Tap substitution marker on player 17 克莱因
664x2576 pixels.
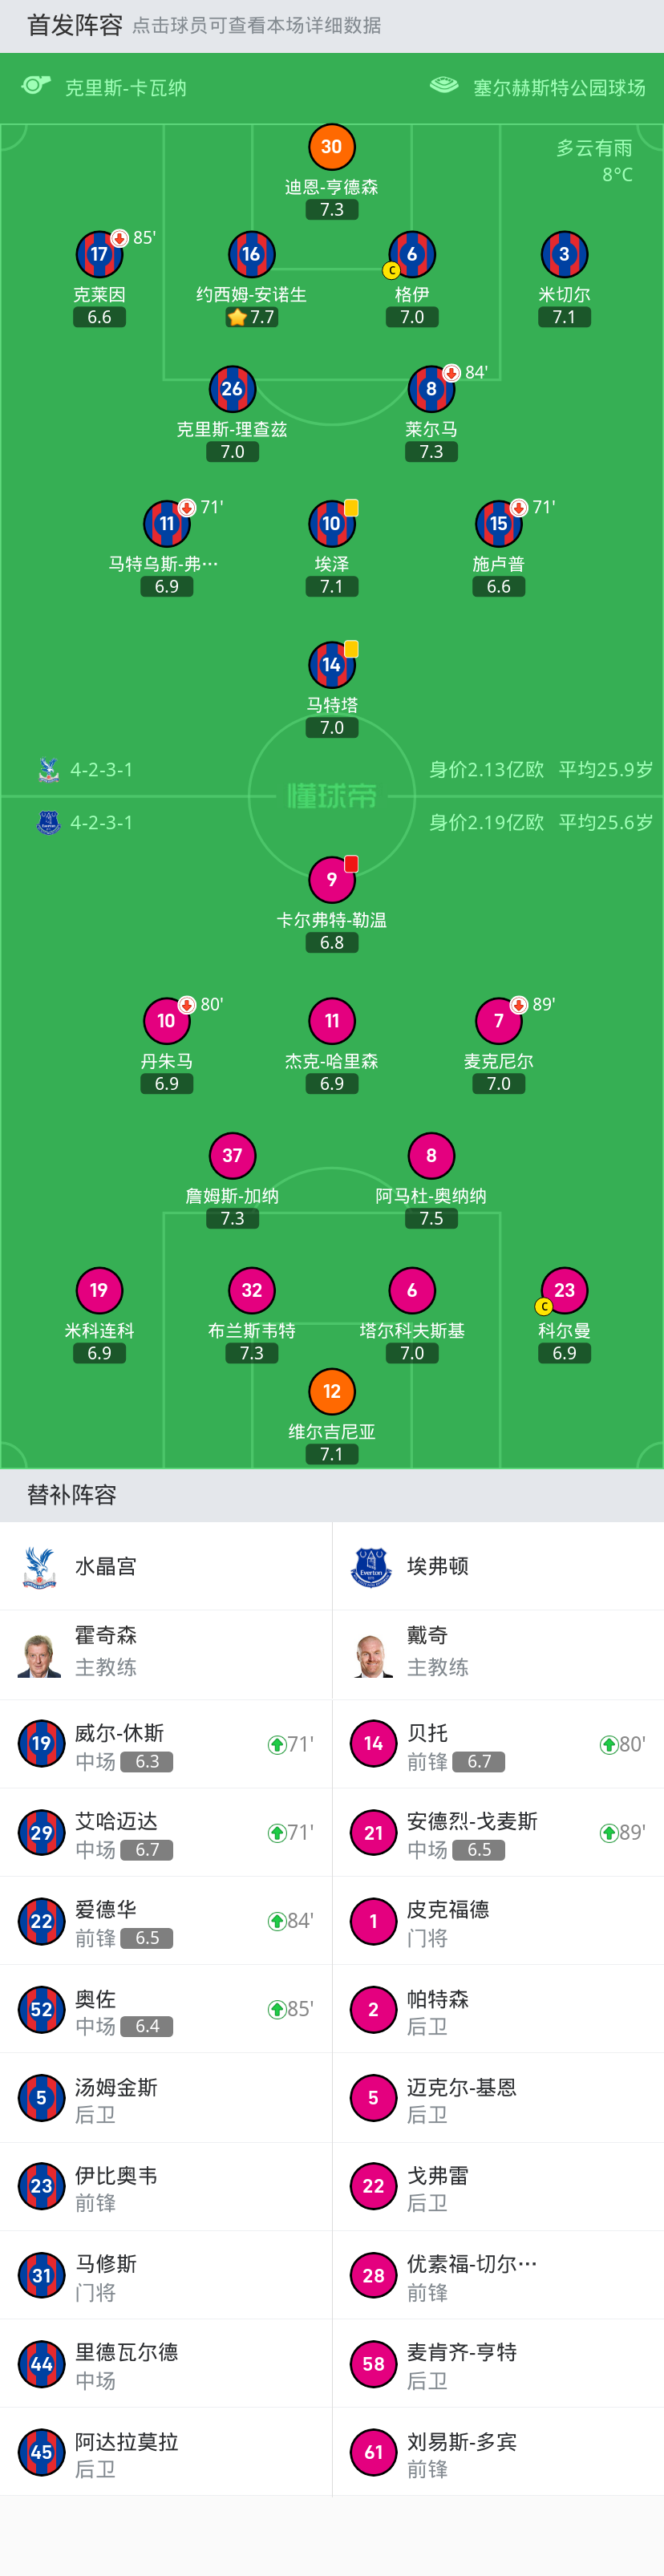tap(119, 238)
